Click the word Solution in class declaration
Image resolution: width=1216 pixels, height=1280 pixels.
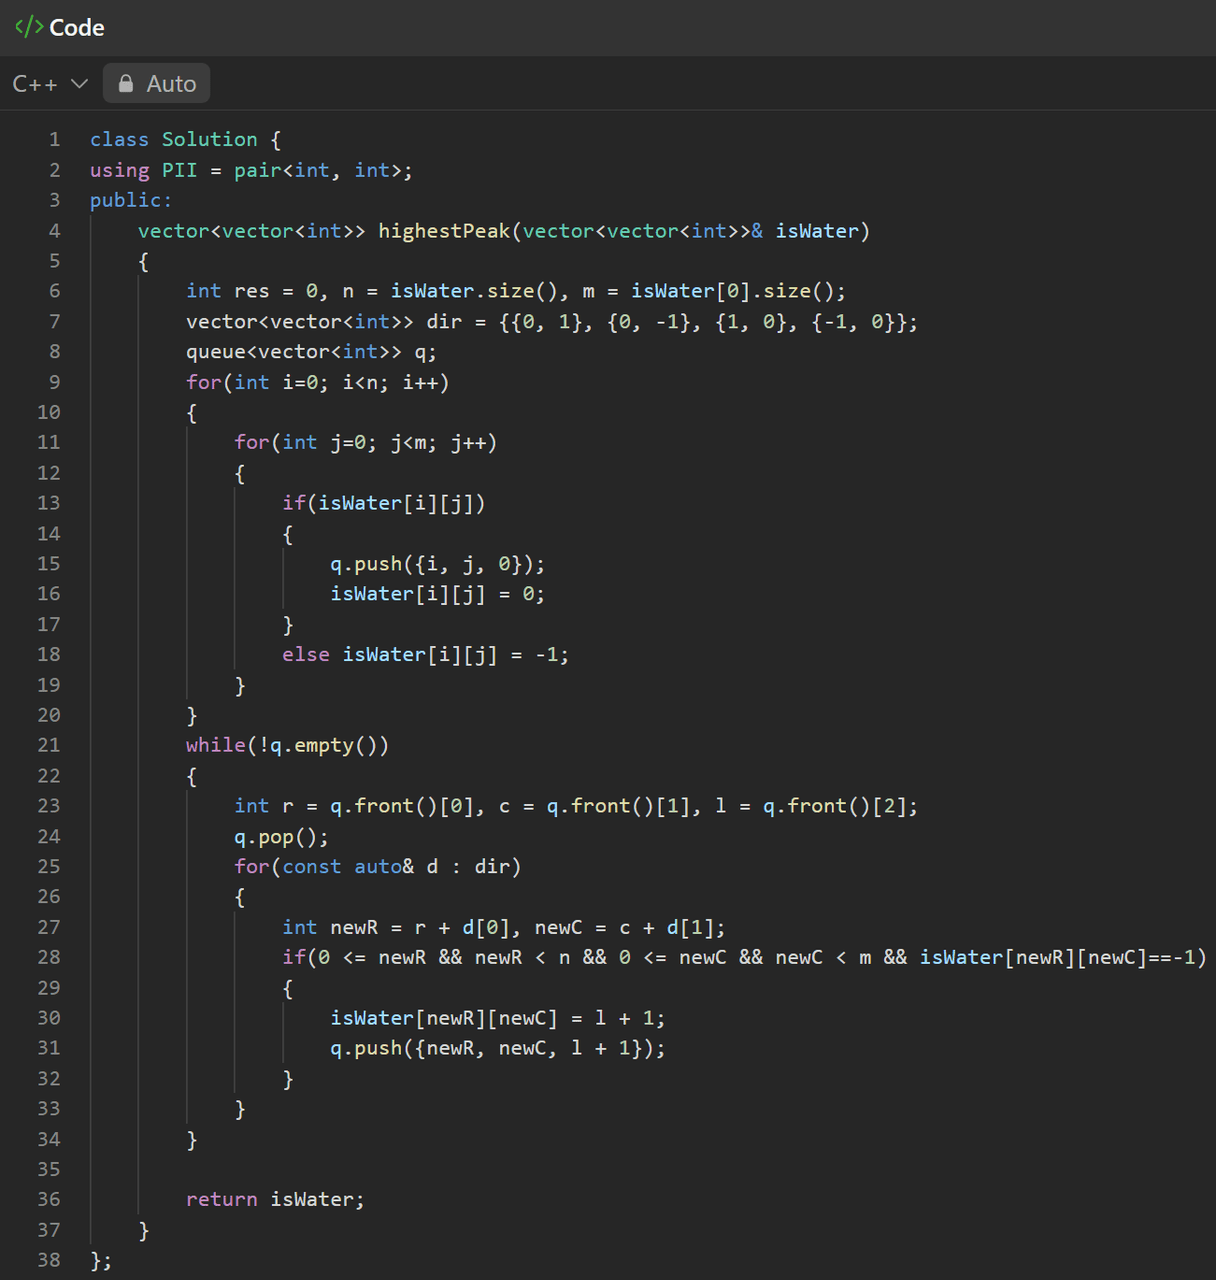point(209,140)
